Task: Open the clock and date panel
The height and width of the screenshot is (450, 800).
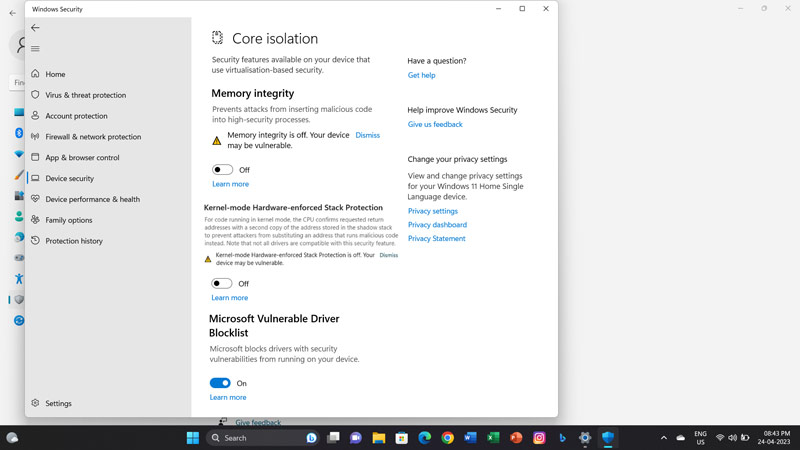Action: pos(774,438)
